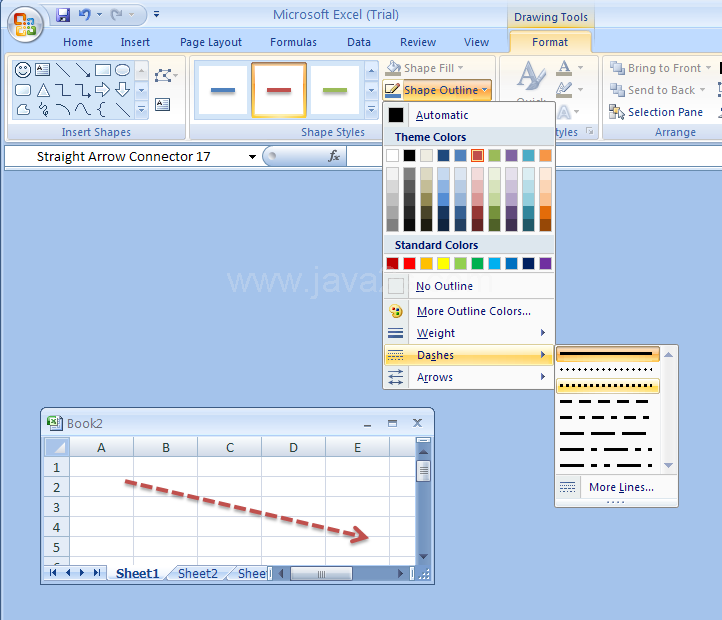Open the Page Layout tab
The height and width of the screenshot is (620, 722).
[x=211, y=42]
